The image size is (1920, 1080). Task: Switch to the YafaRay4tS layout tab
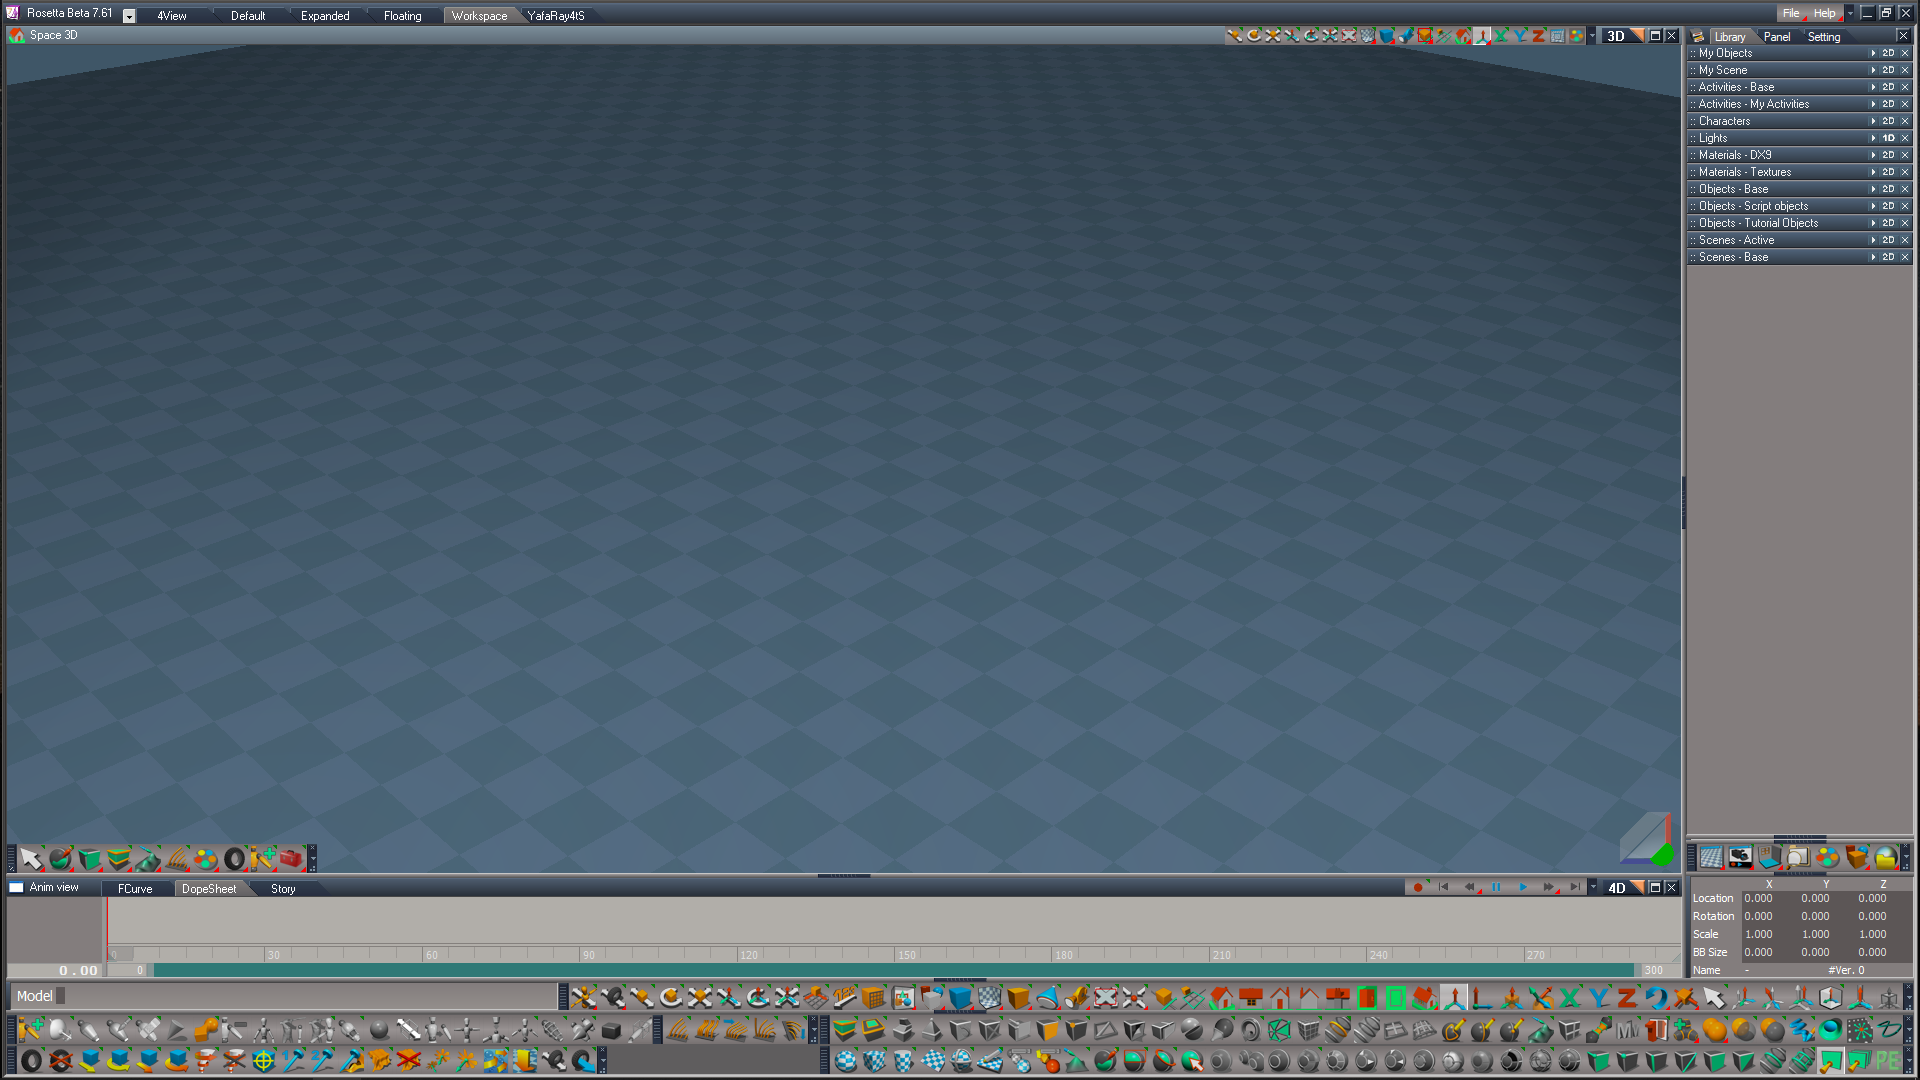point(556,16)
